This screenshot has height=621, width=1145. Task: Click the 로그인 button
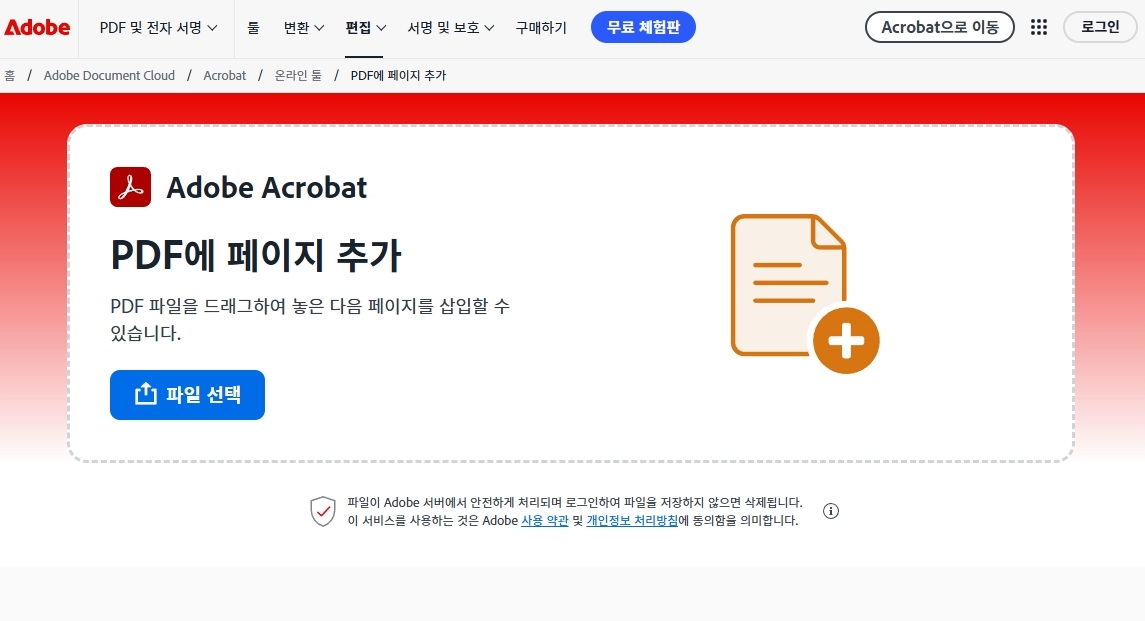click(x=1100, y=27)
